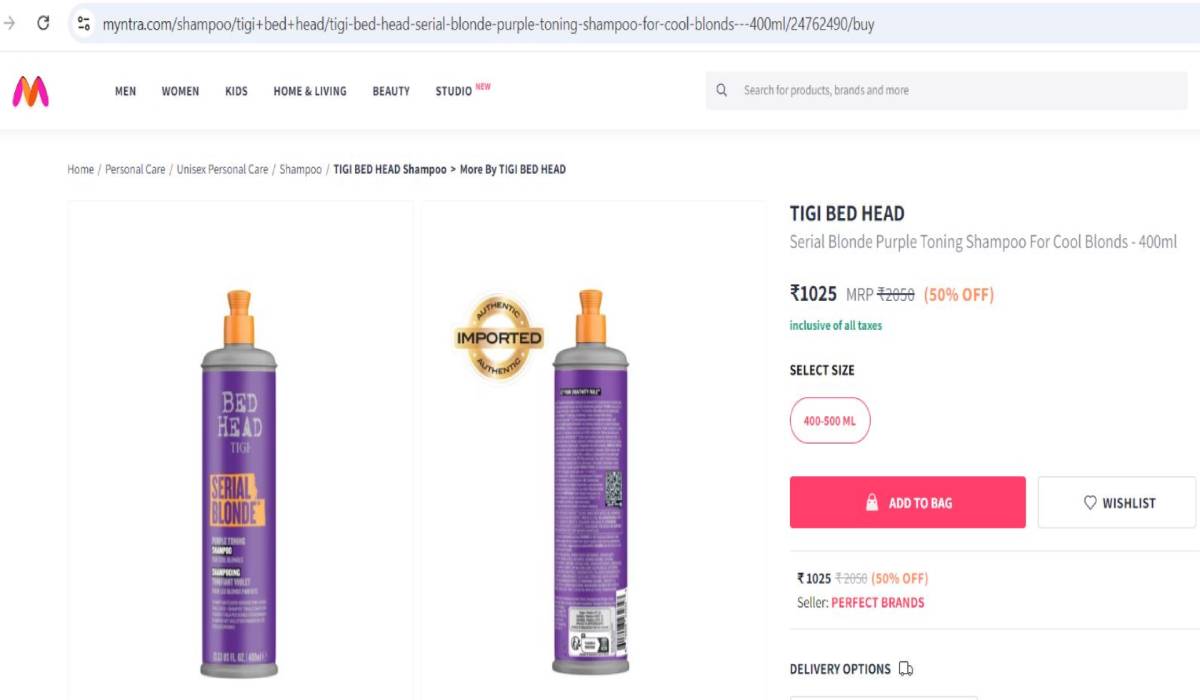Go to Shampoo breadcrumb link

(x=300, y=170)
